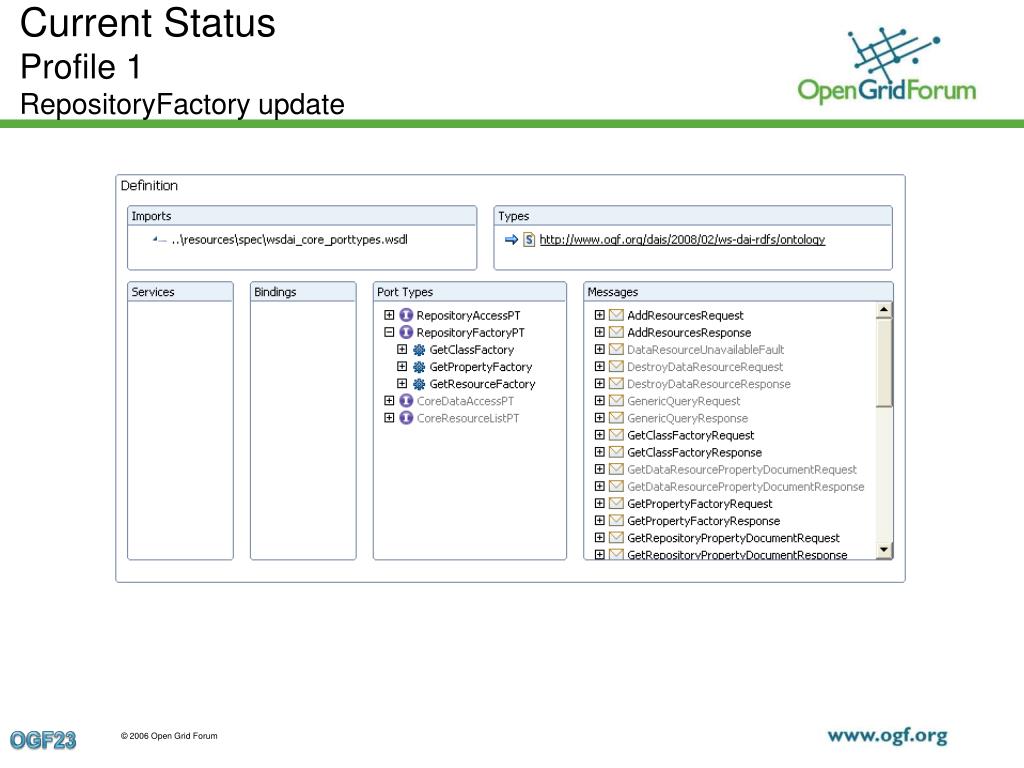Expand the CoreDataAccessPT node
The width and height of the screenshot is (1024, 768).
click(389, 400)
